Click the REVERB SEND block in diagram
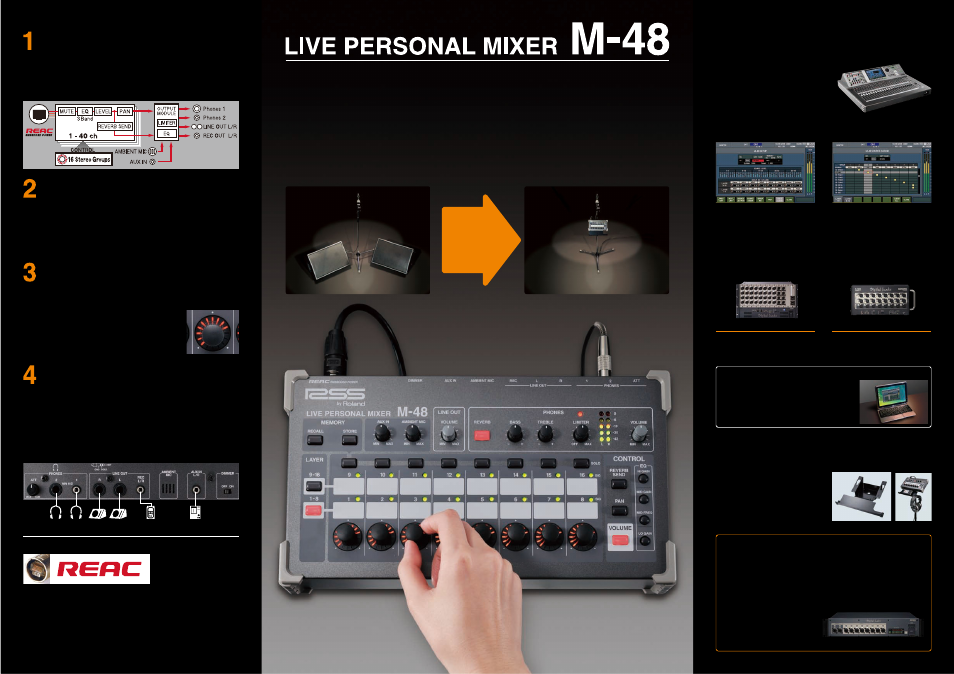The width and height of the screenshot is (954, 674). click(115, 127)
